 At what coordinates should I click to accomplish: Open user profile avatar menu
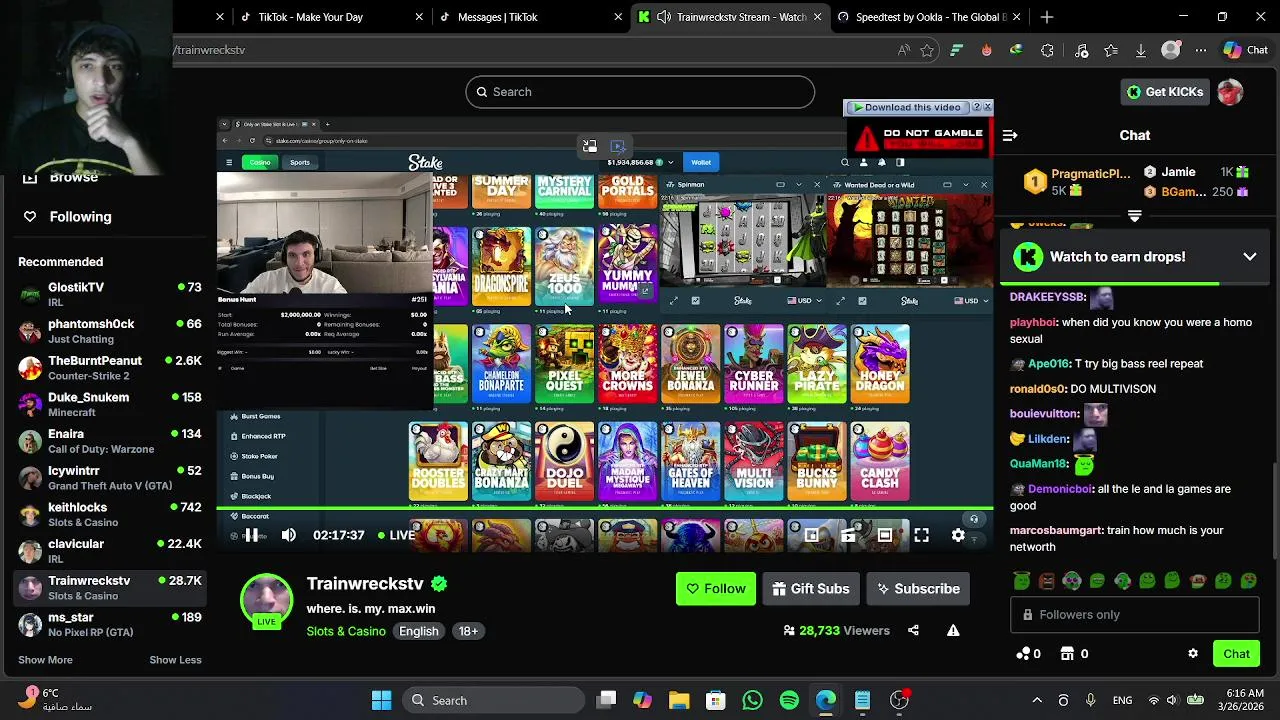point(1230,92)
